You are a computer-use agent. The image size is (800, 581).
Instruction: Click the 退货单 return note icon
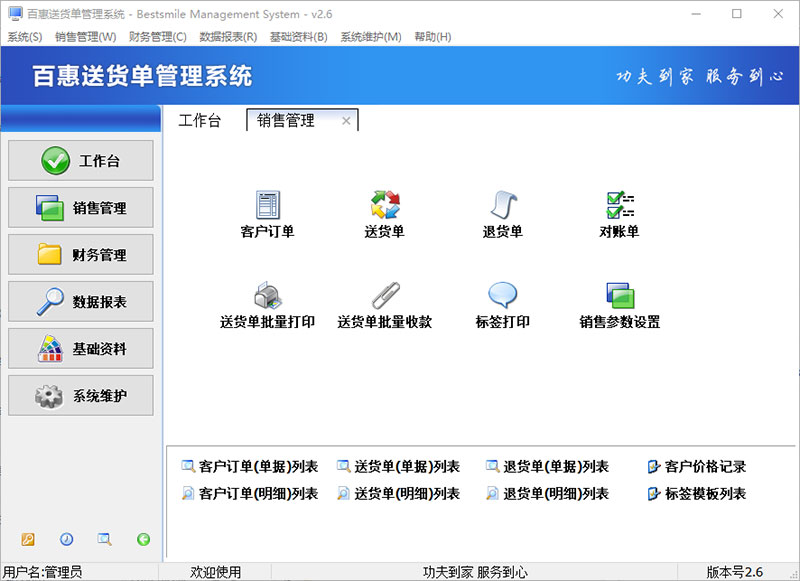click(x=503, y=206)
